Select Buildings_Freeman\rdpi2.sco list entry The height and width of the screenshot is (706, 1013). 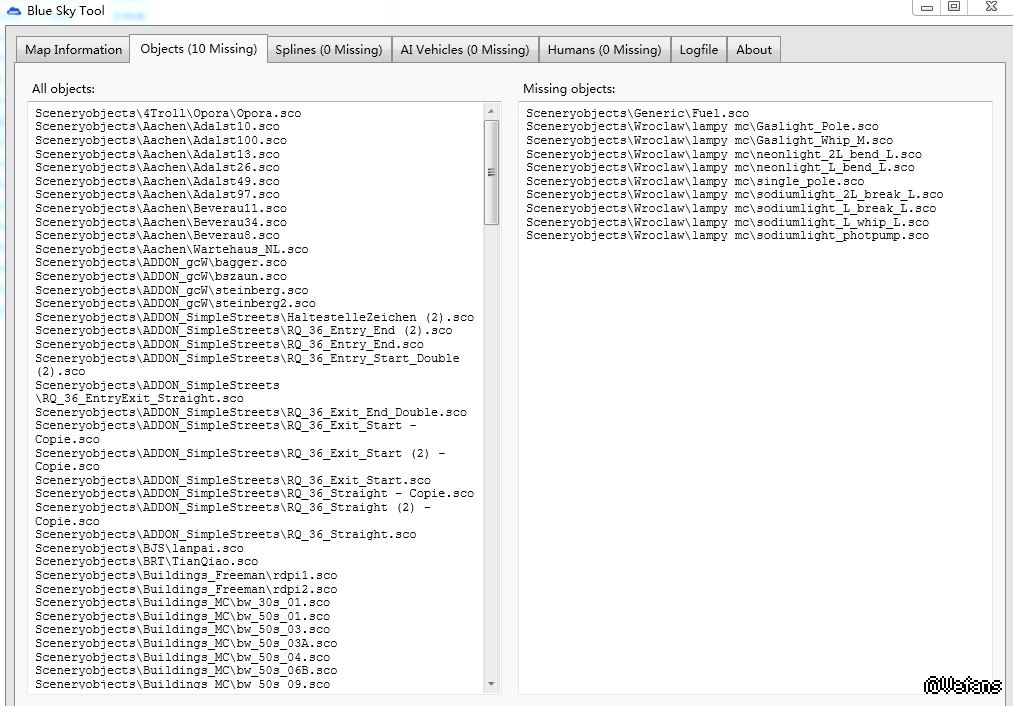tap(186, 590)
